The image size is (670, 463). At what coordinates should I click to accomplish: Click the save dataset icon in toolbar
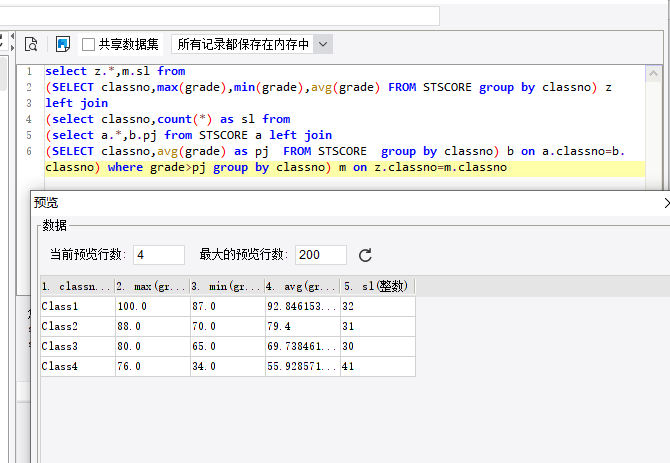[x=63, y=44]
